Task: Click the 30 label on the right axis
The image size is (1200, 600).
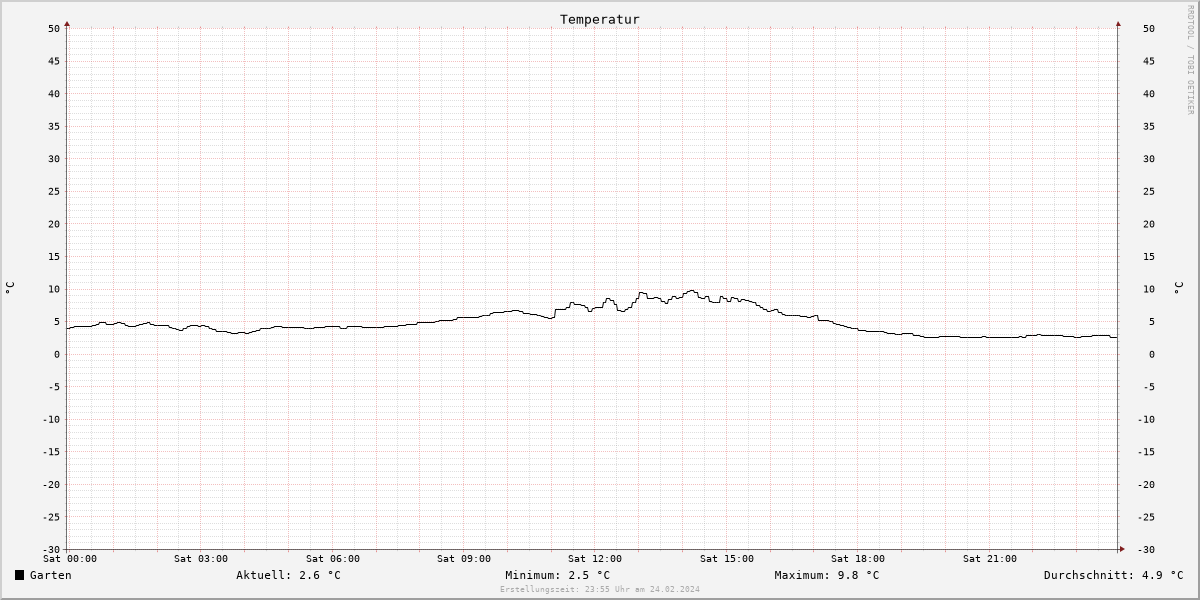Action: click(1150, 159)
